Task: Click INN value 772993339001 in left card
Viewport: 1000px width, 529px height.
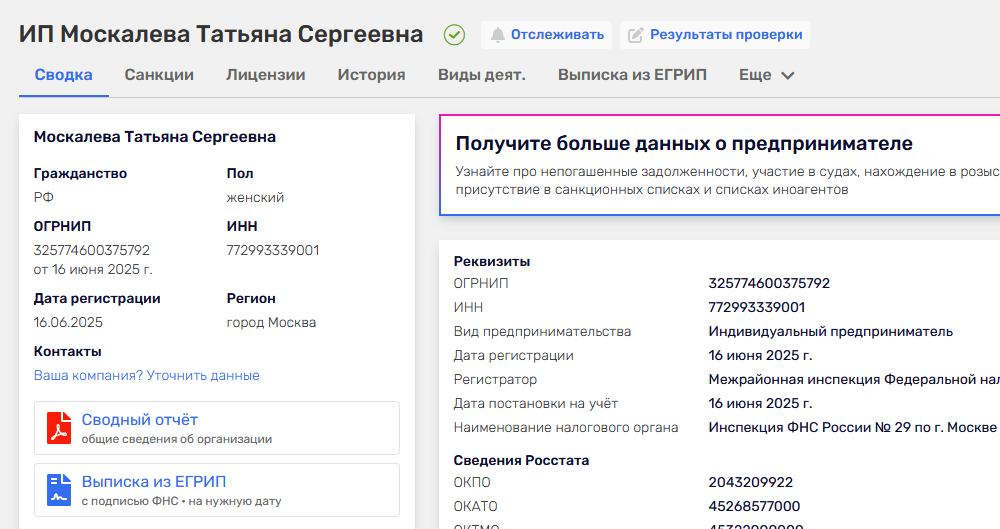Action: coord(273,250)
